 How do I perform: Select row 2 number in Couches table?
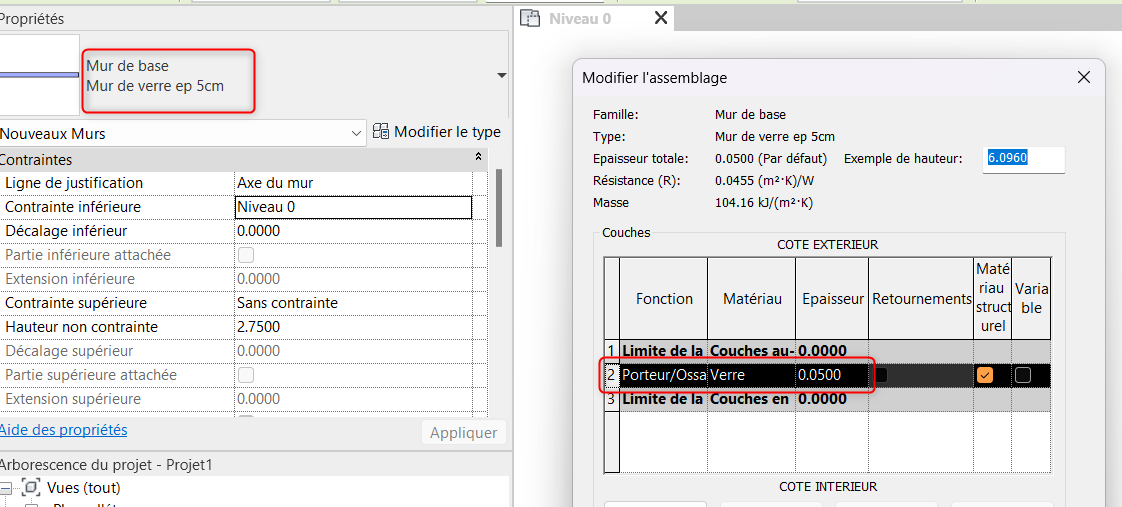point(611,375)
